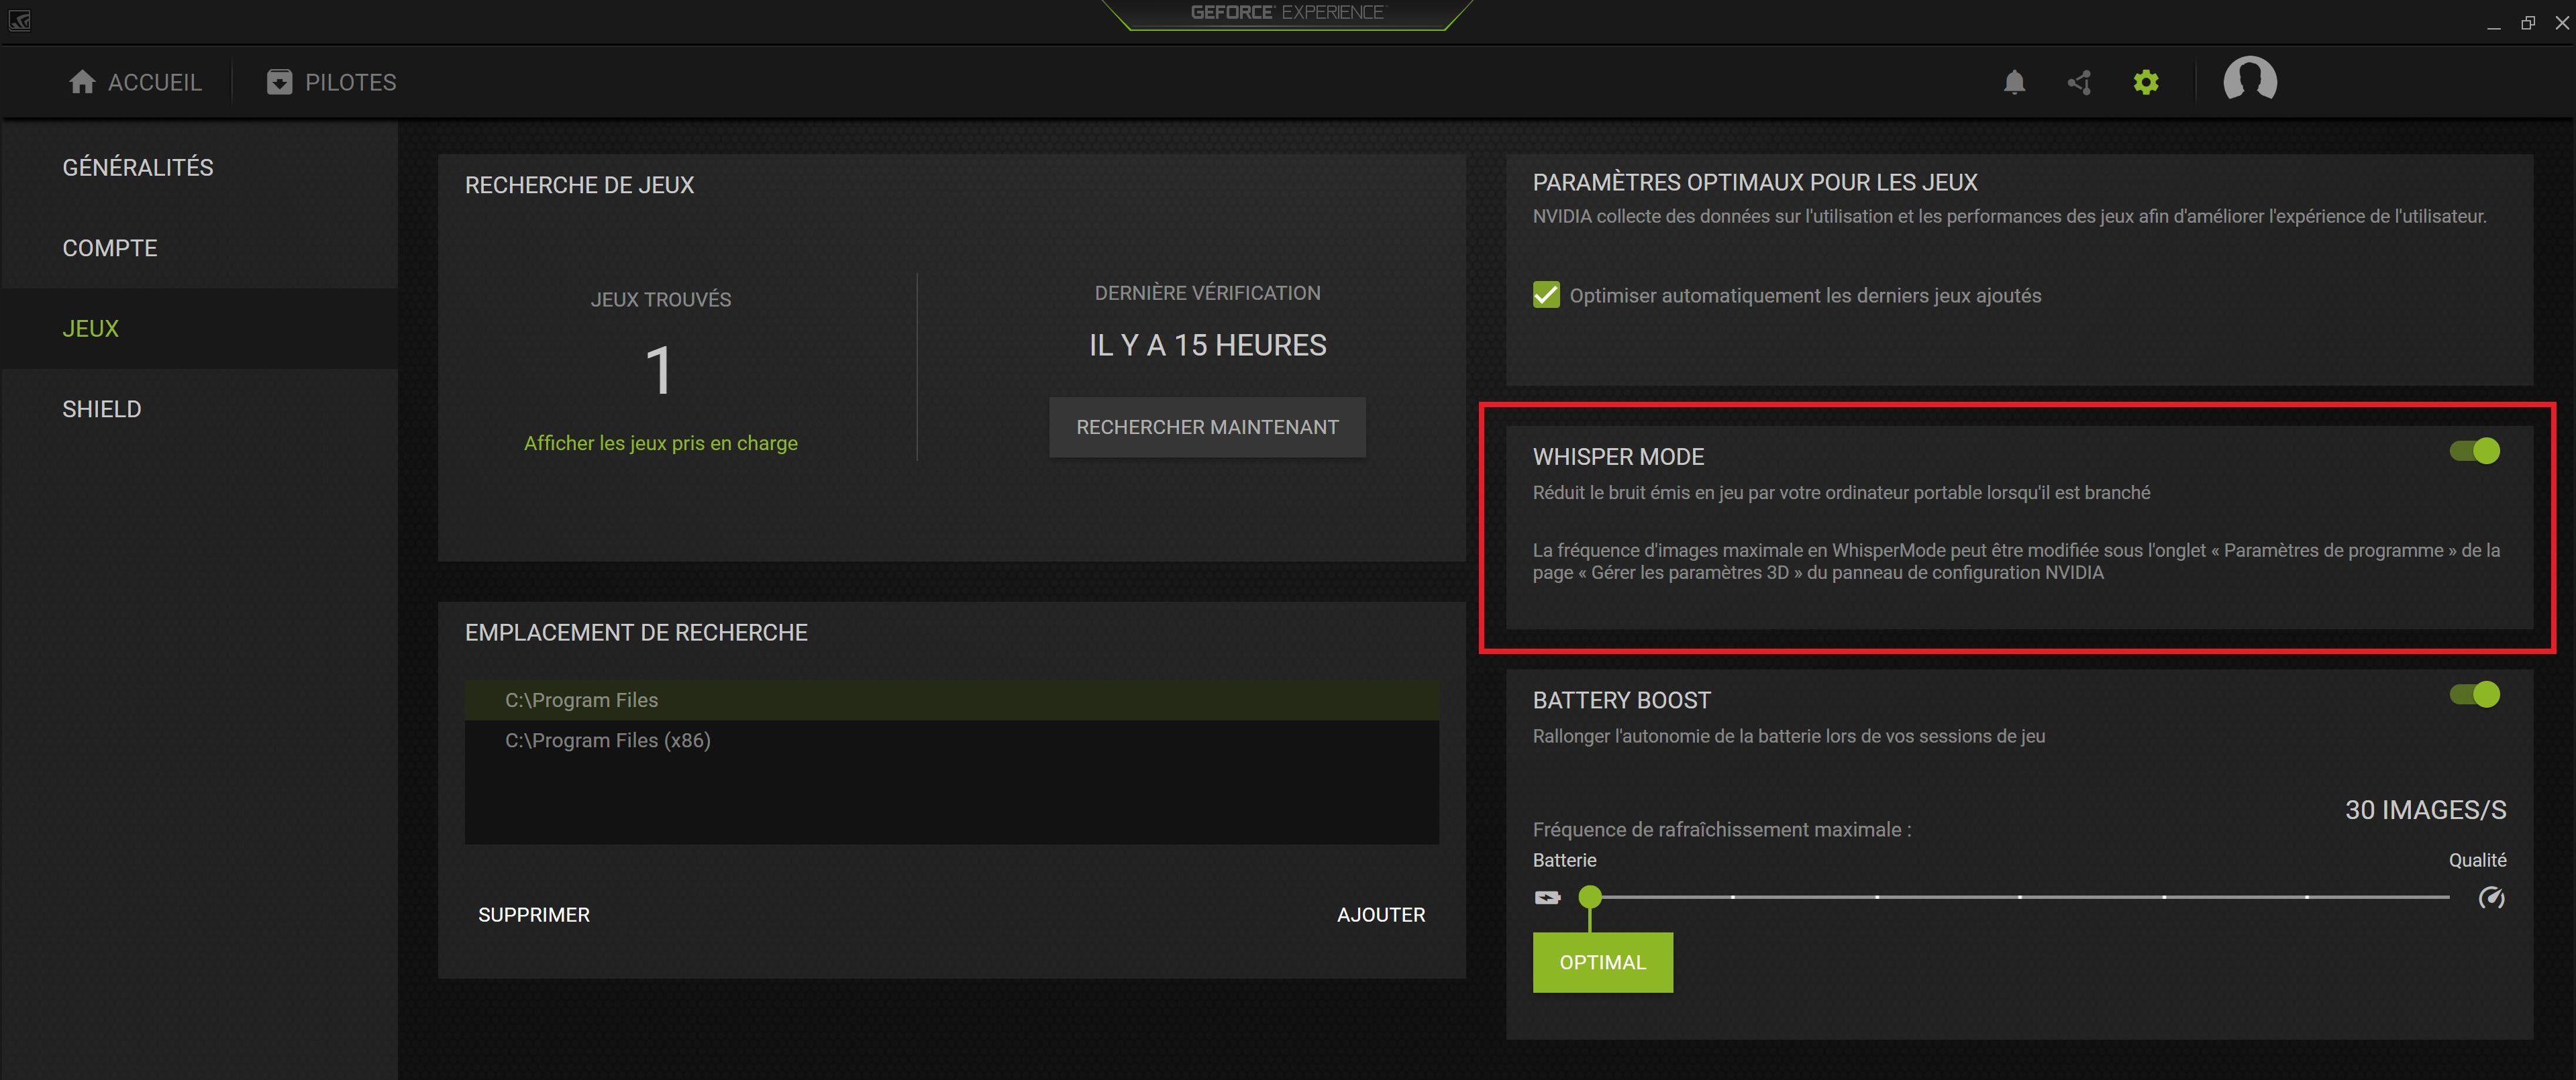Open the GÉNÉRALITÉS settings section

coord(200,167)
